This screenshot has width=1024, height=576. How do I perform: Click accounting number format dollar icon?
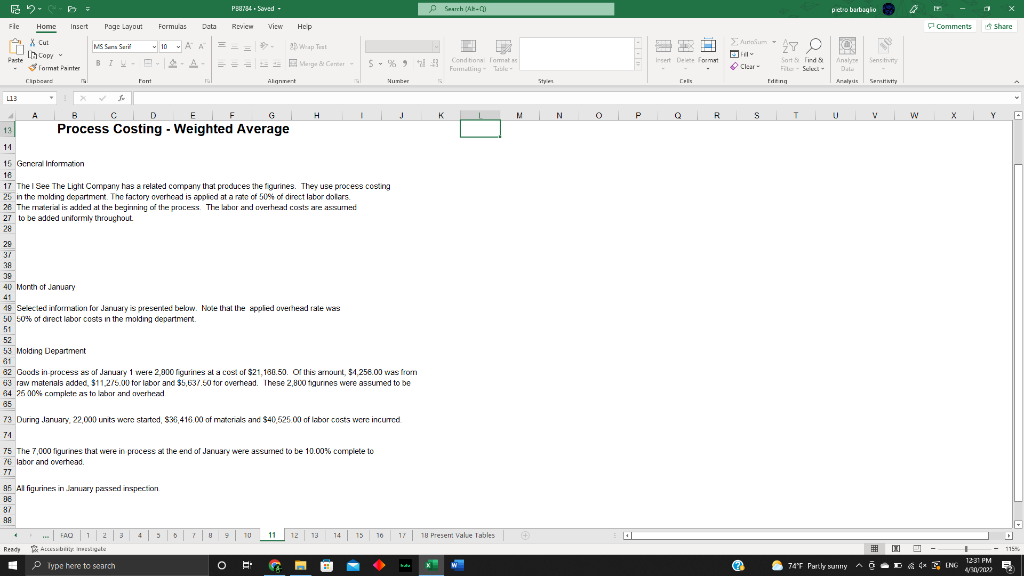pyautogui.click(x=371, y=63)
